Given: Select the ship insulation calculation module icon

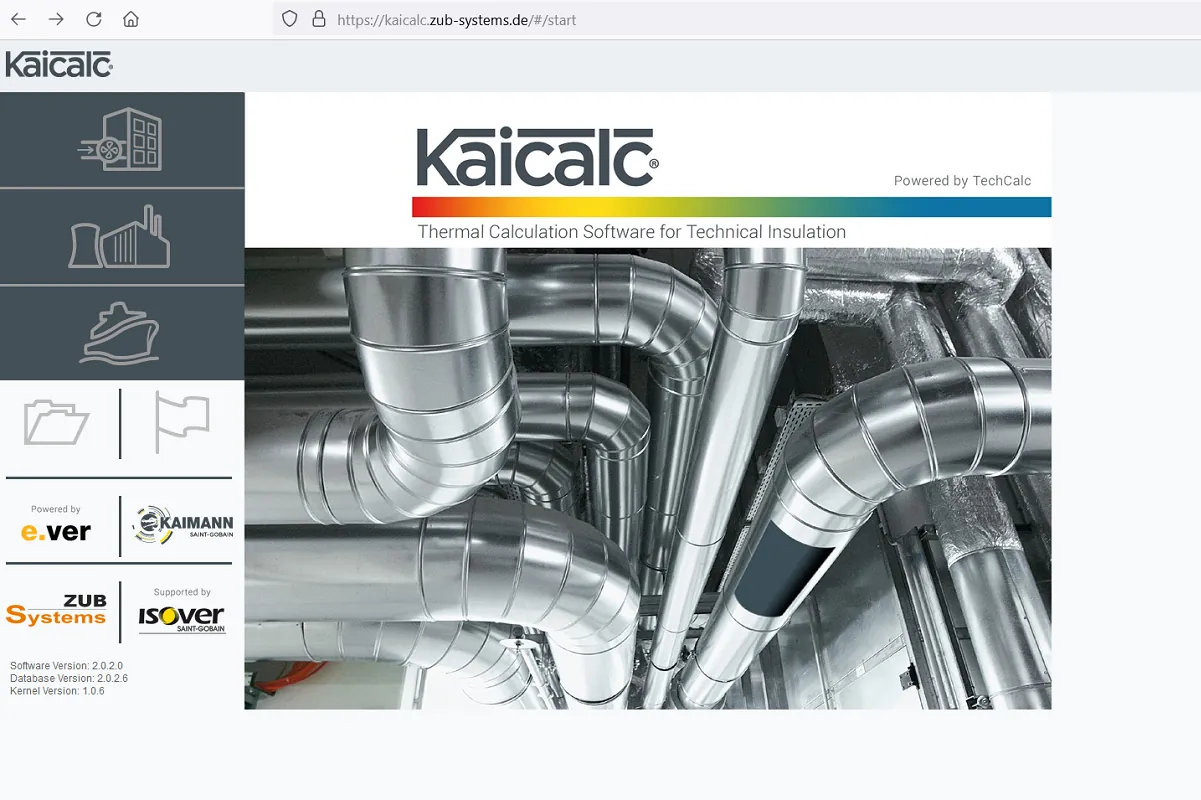Looking at the screenshot, I should point(122,332).
